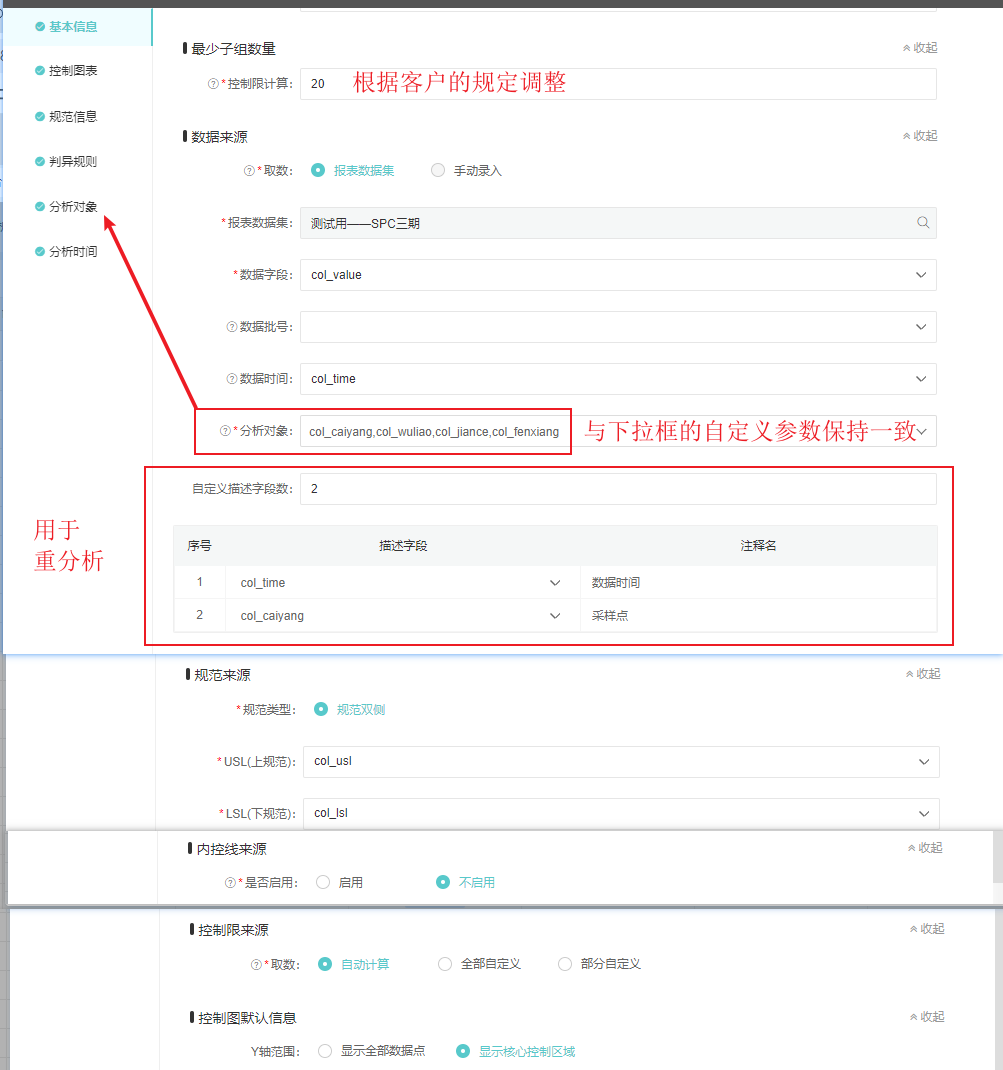Choose 启用 for inner control line
This screenshot has width=1003, height=1070.
323,882
